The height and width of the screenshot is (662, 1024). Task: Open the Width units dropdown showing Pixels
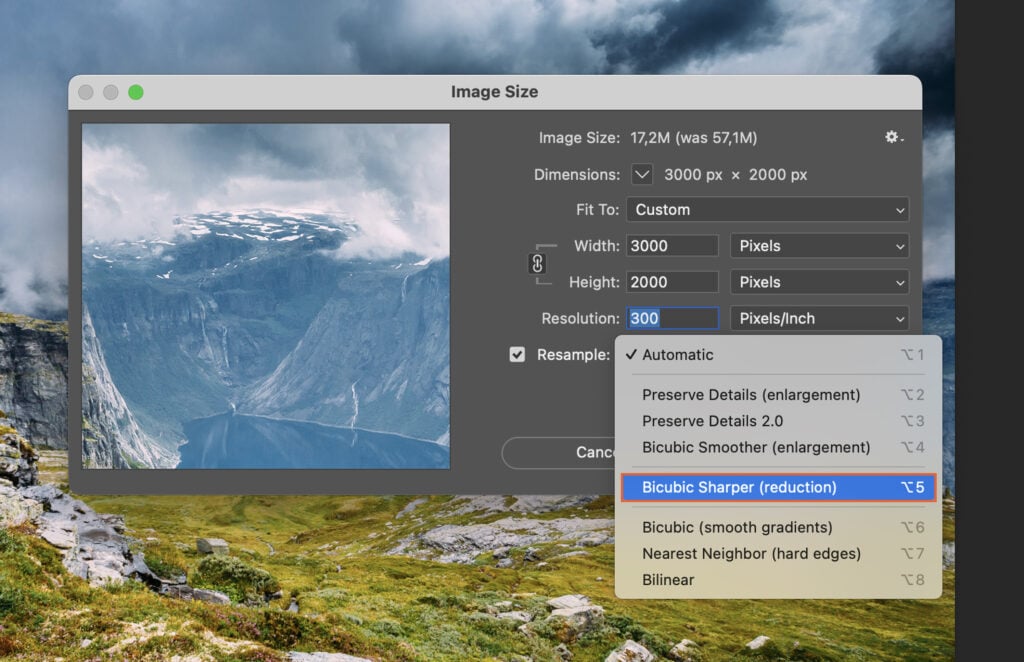pos(819,245)
